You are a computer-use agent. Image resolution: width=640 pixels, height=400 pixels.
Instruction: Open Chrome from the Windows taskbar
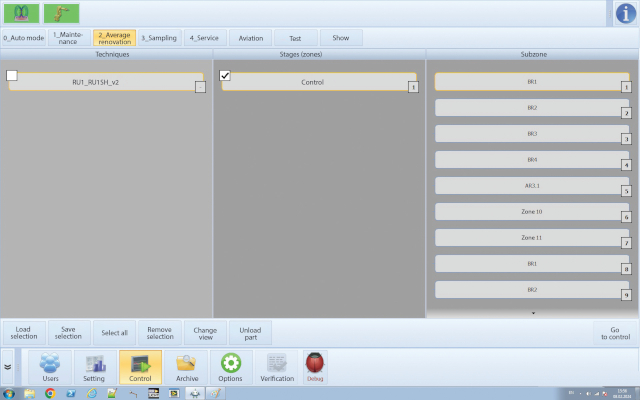[50, 393]
